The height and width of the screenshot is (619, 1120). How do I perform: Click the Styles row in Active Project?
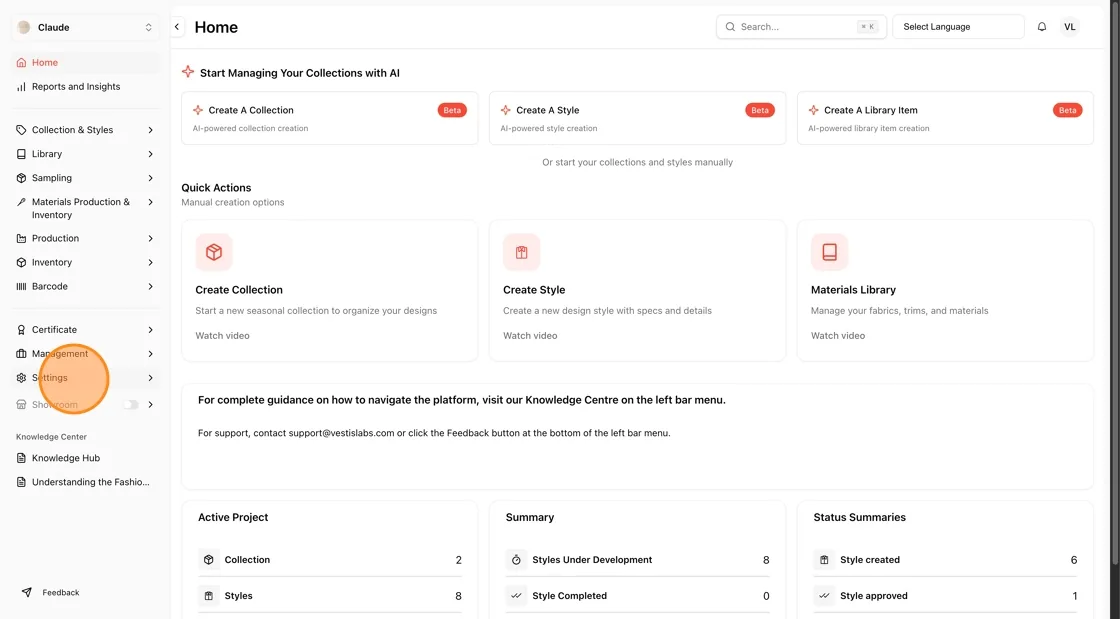pos(330,595)
